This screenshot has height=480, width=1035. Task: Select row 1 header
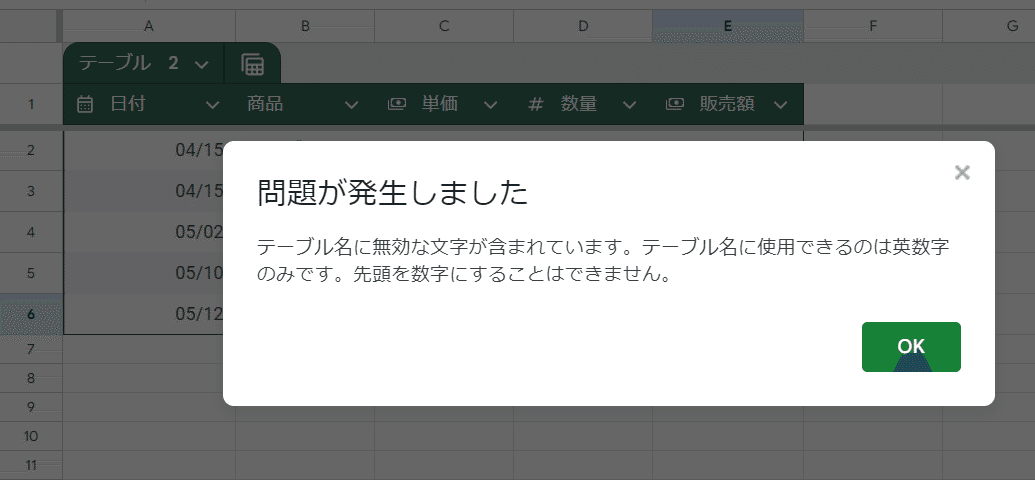(31, 104)
